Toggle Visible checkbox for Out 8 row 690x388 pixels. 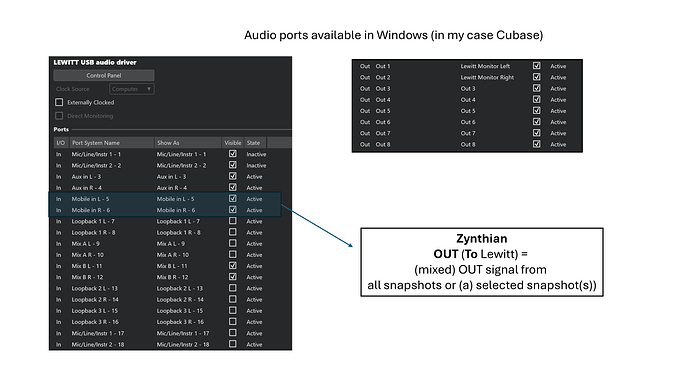[x=536, y=144]
